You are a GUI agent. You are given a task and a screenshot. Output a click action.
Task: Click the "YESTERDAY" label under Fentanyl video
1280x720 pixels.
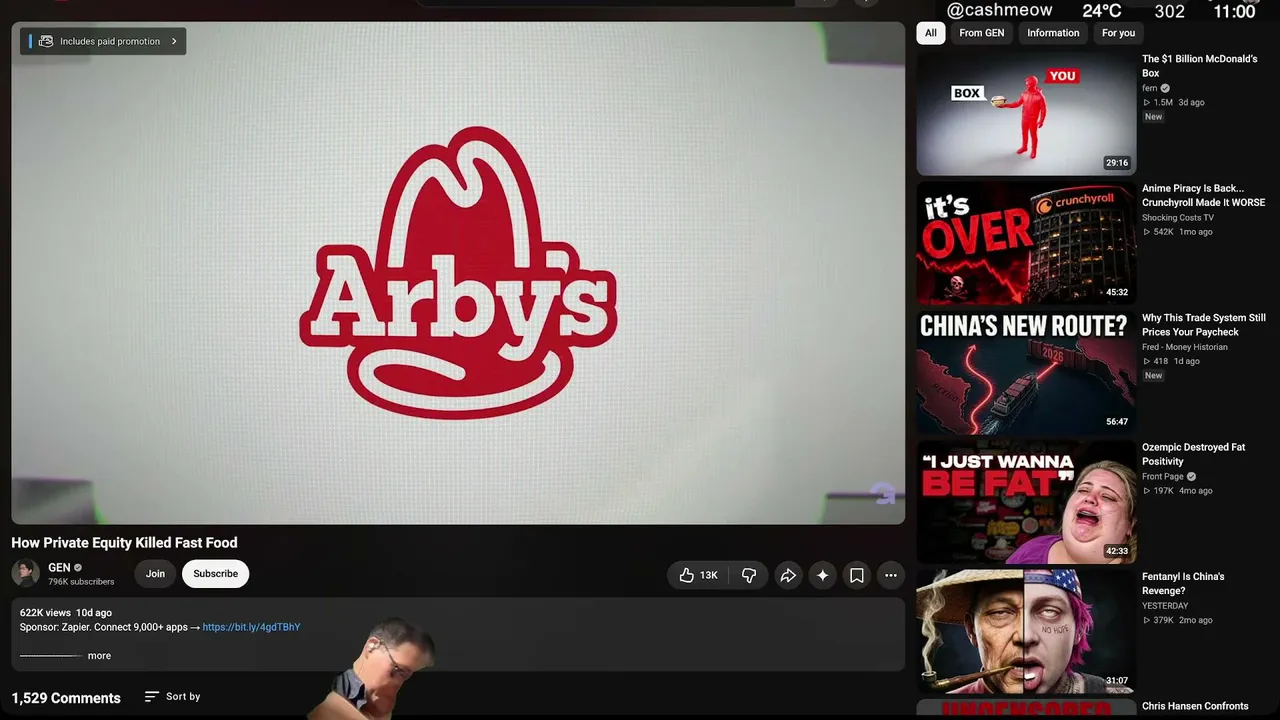(1165, 606)
